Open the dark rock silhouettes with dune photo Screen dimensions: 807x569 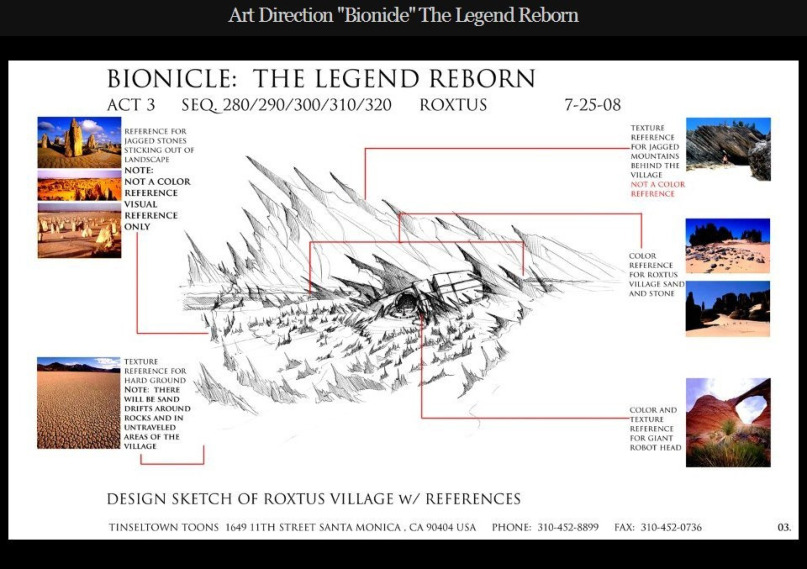728,309
